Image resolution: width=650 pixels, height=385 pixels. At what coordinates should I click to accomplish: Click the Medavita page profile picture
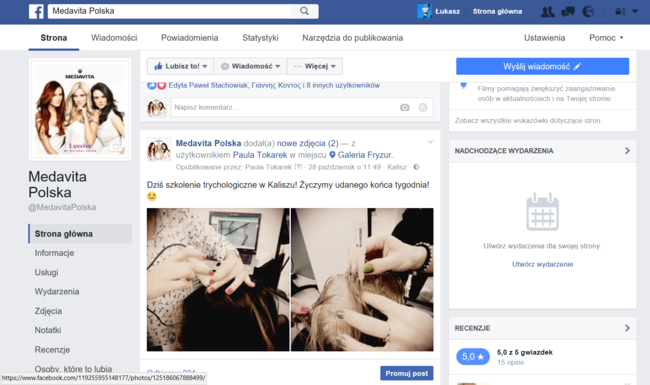(x=80, y=109)
